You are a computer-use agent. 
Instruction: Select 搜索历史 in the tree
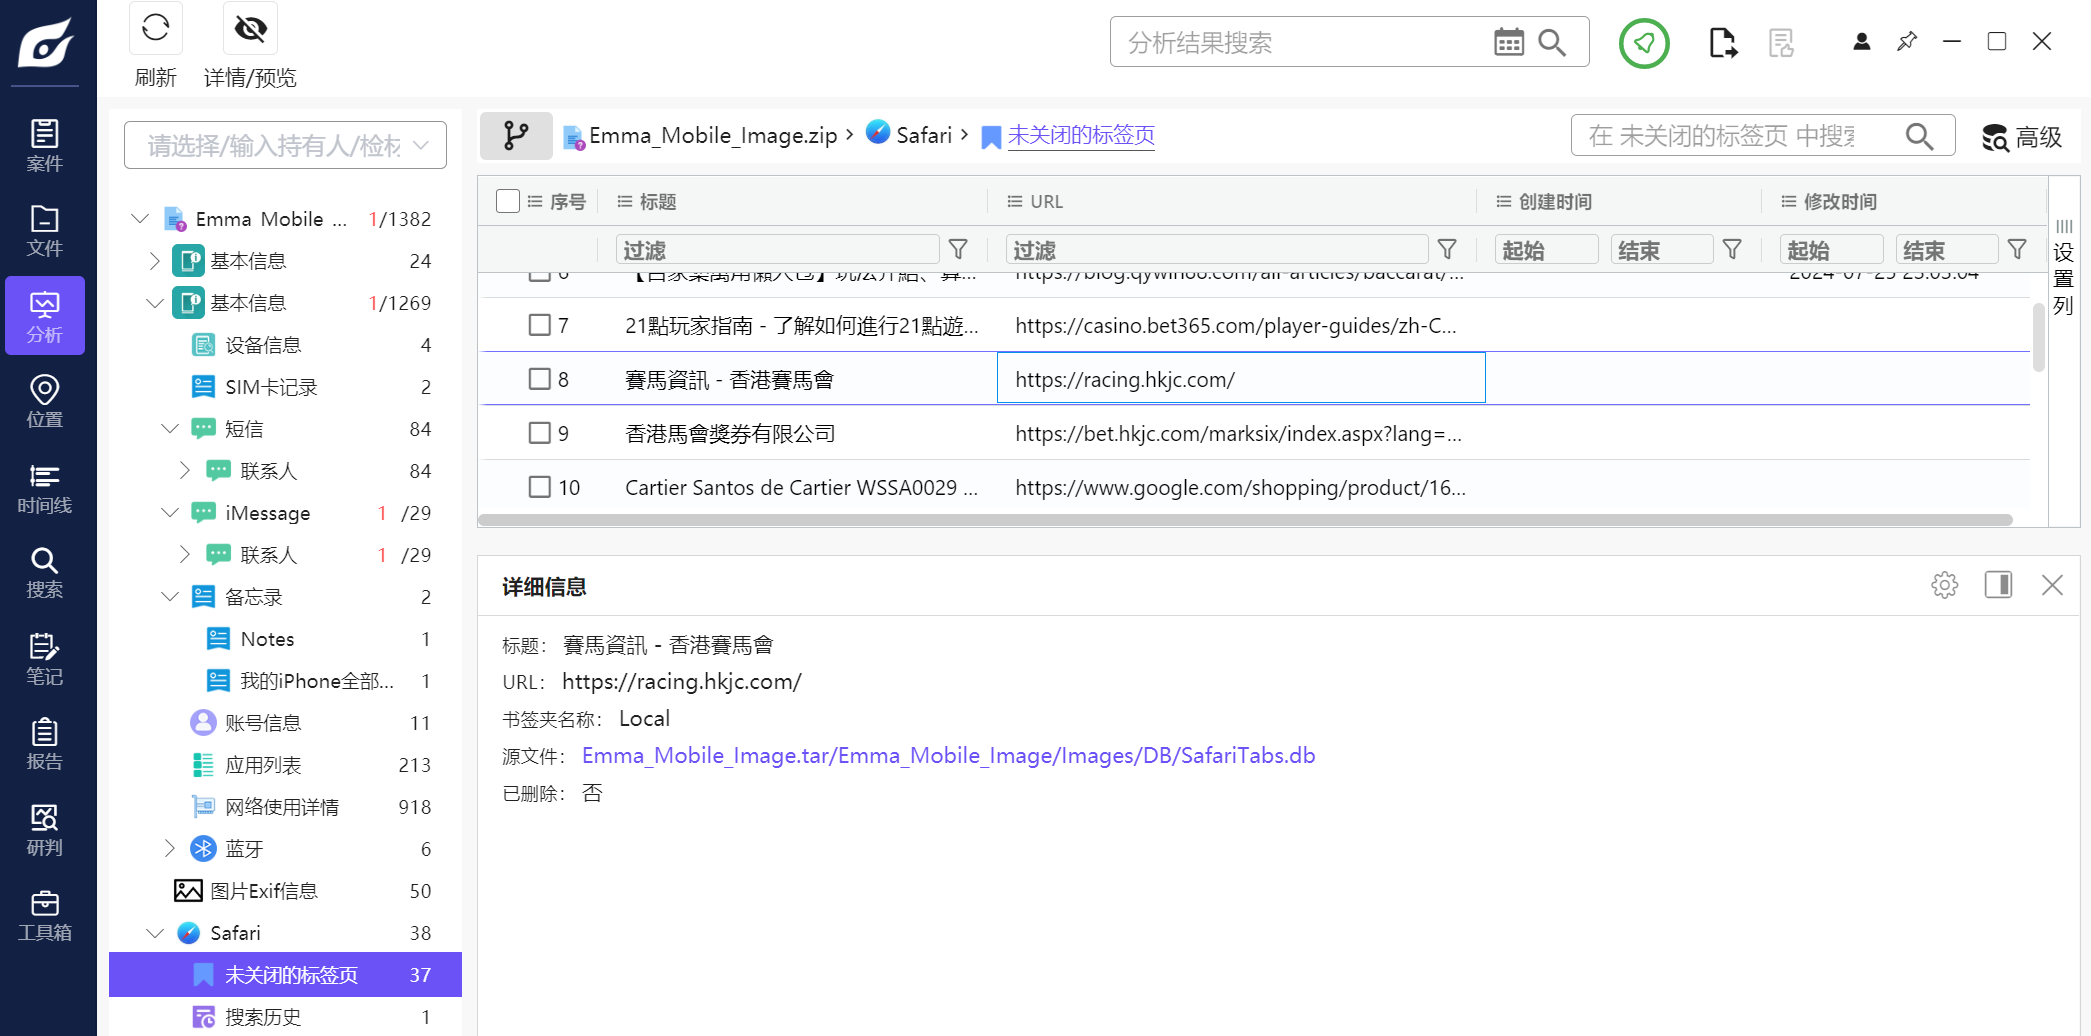coord(263,1017)
